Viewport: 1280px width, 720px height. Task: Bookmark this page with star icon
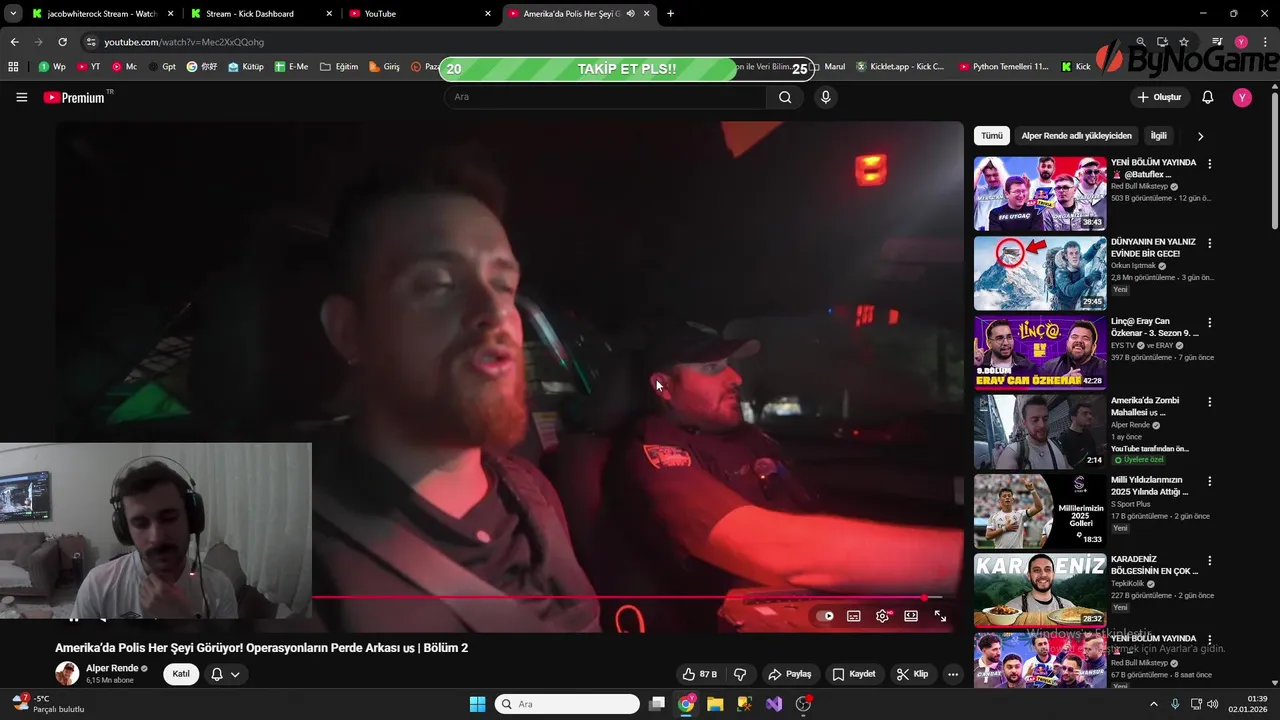tap(1184, 42)
